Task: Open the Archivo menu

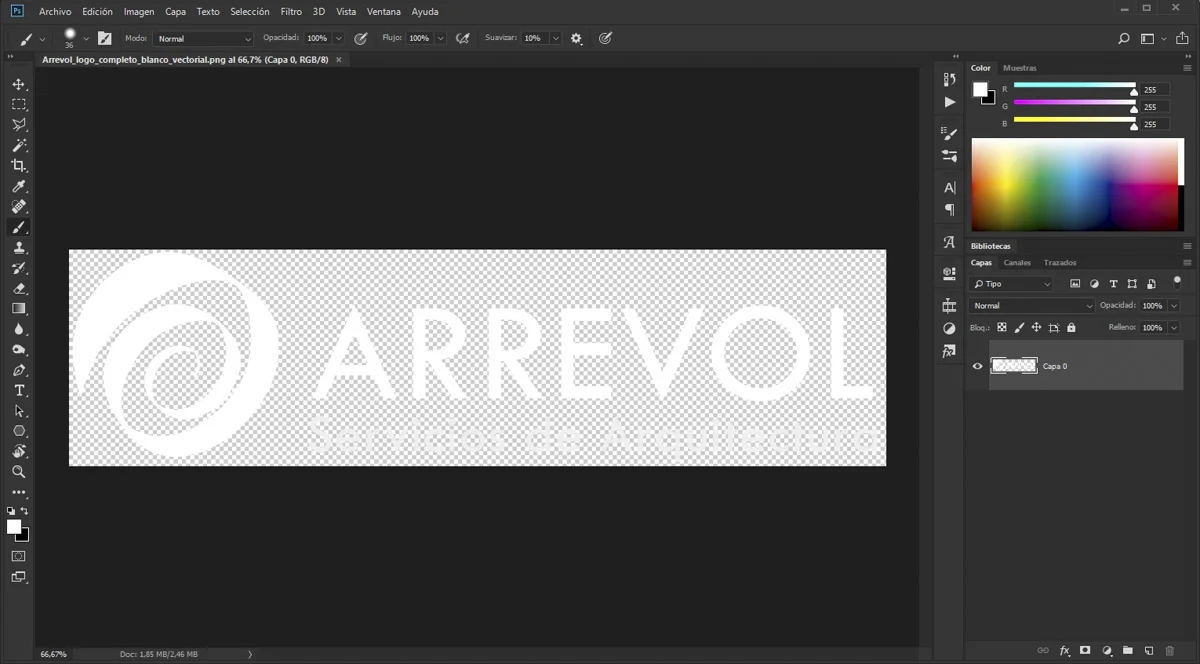Action: point(55,12)
